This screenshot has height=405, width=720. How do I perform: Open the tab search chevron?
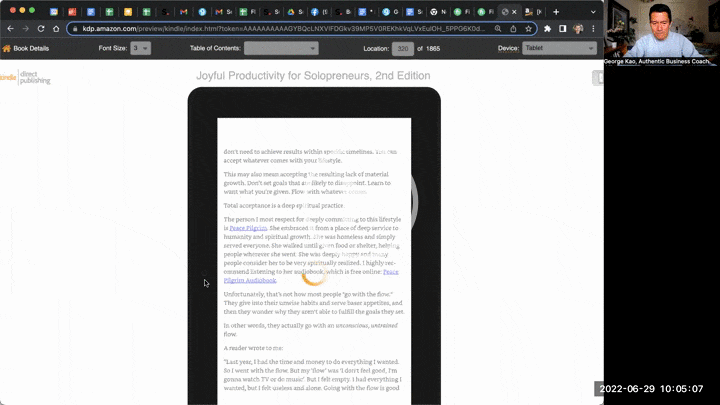click(x=593, y=12)
